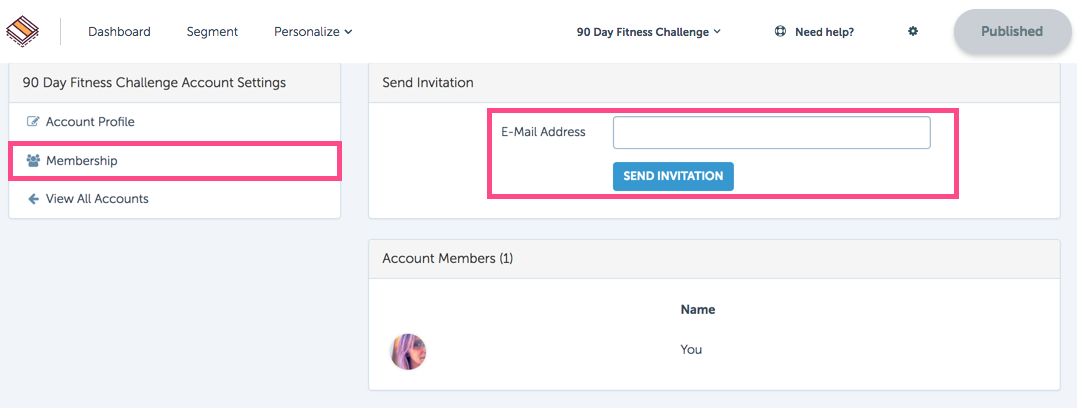Focus the E-Mail Address field

point(771,133)
